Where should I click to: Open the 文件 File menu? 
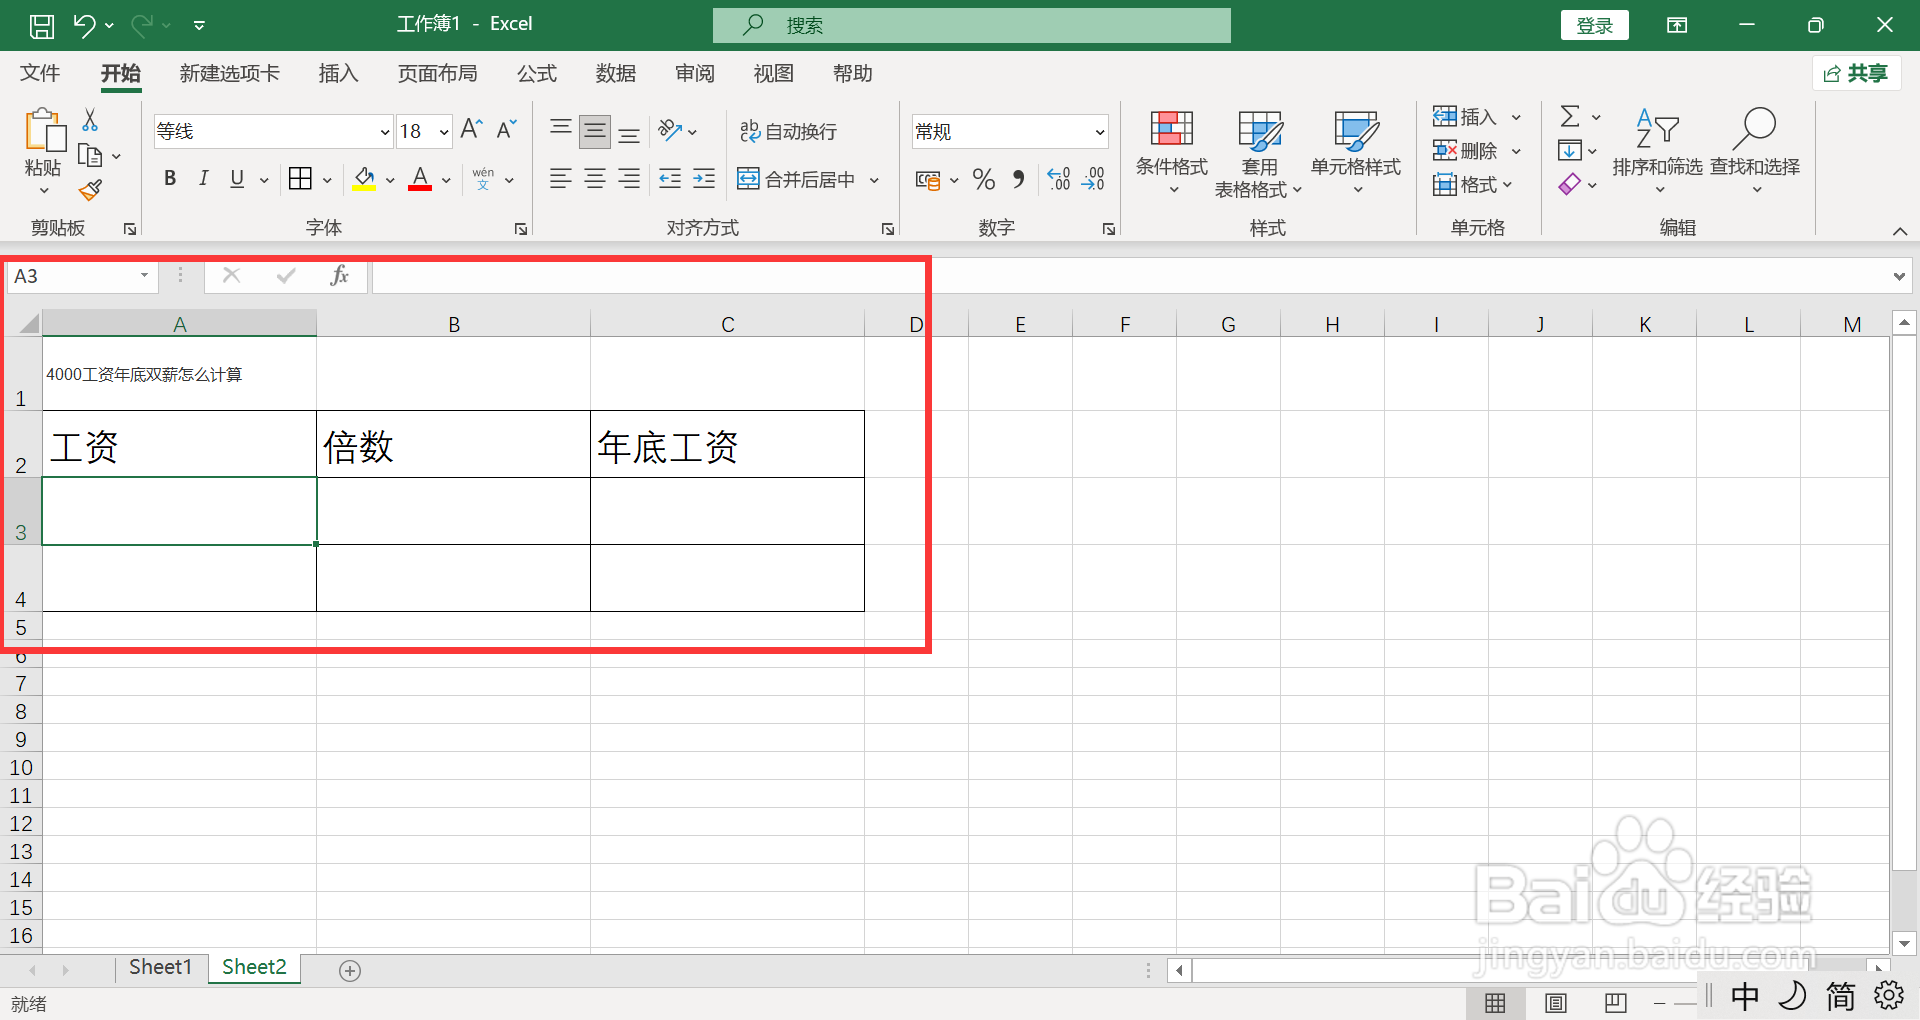point(40,73)
